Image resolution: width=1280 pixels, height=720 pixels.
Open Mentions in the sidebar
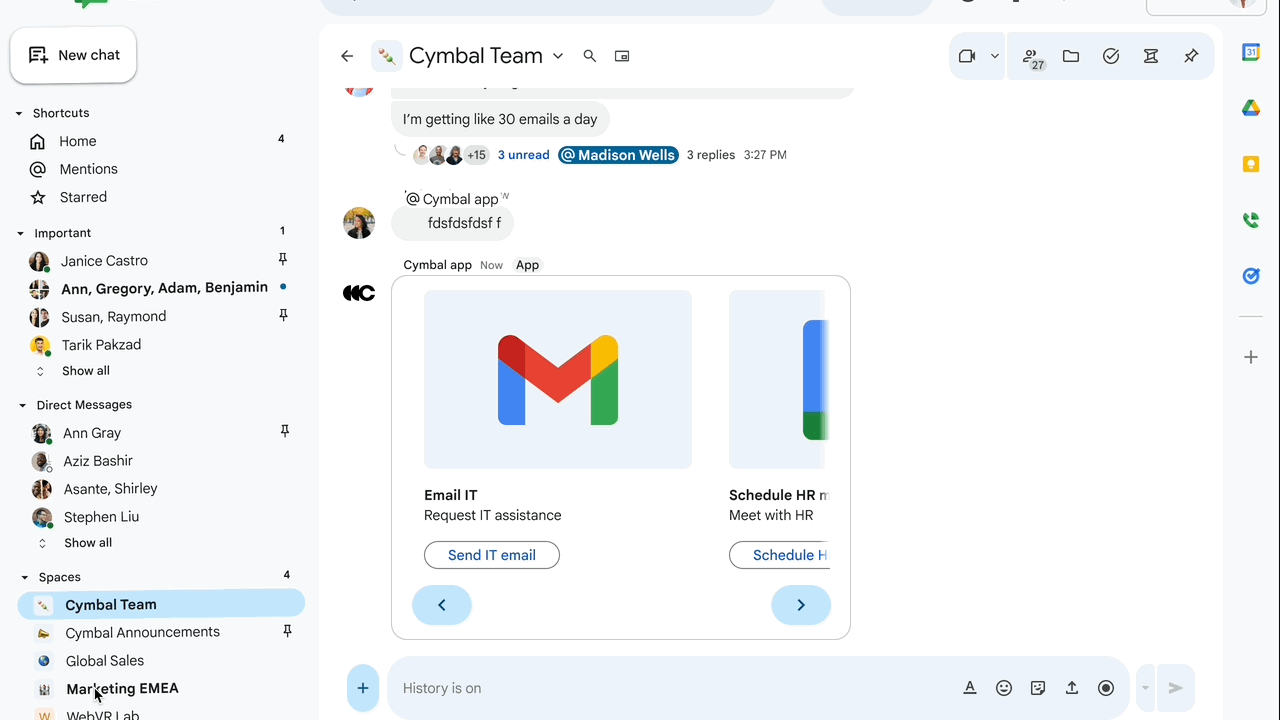point(88,169)
